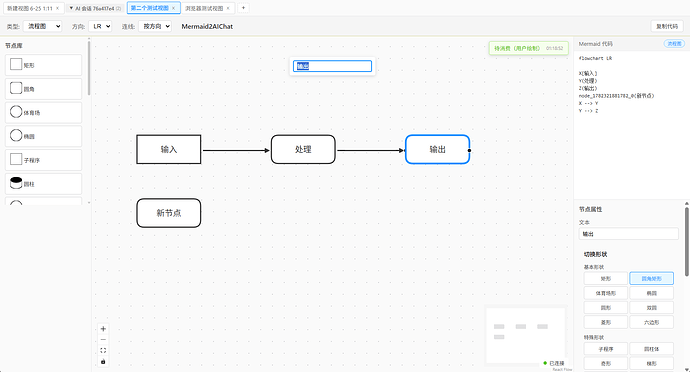Click the fit view canvas control
Viewport: 690px width, 372px height.
pyautogui.click(x=103, y=350)
